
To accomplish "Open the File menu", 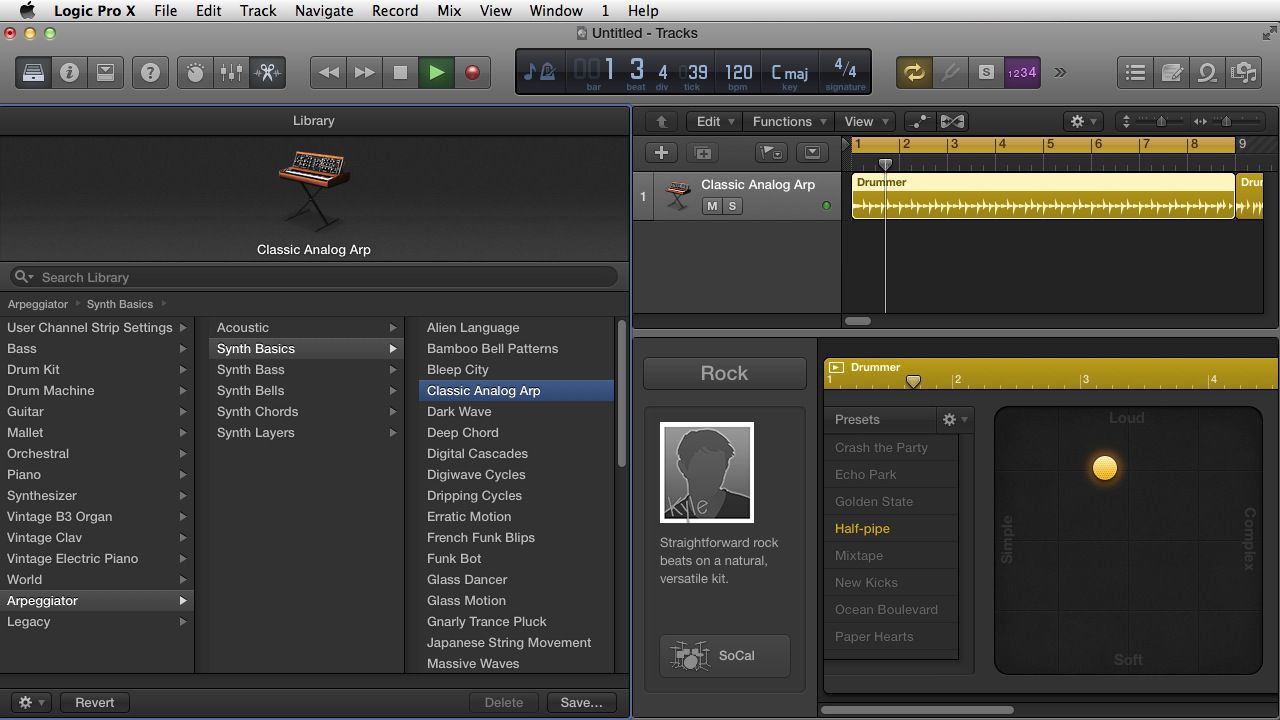I will [165, 11].
